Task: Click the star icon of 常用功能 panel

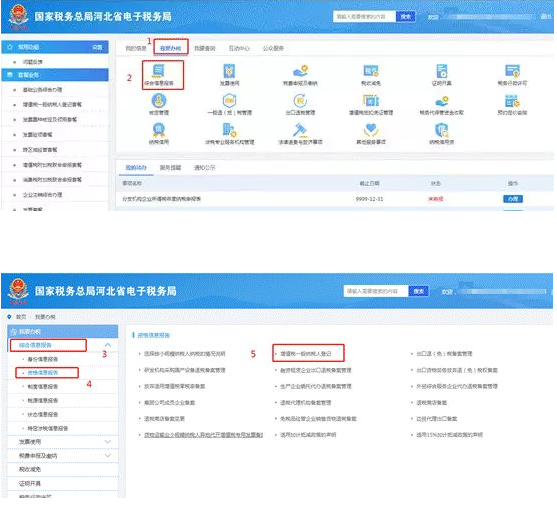Action: coord(10,47)
